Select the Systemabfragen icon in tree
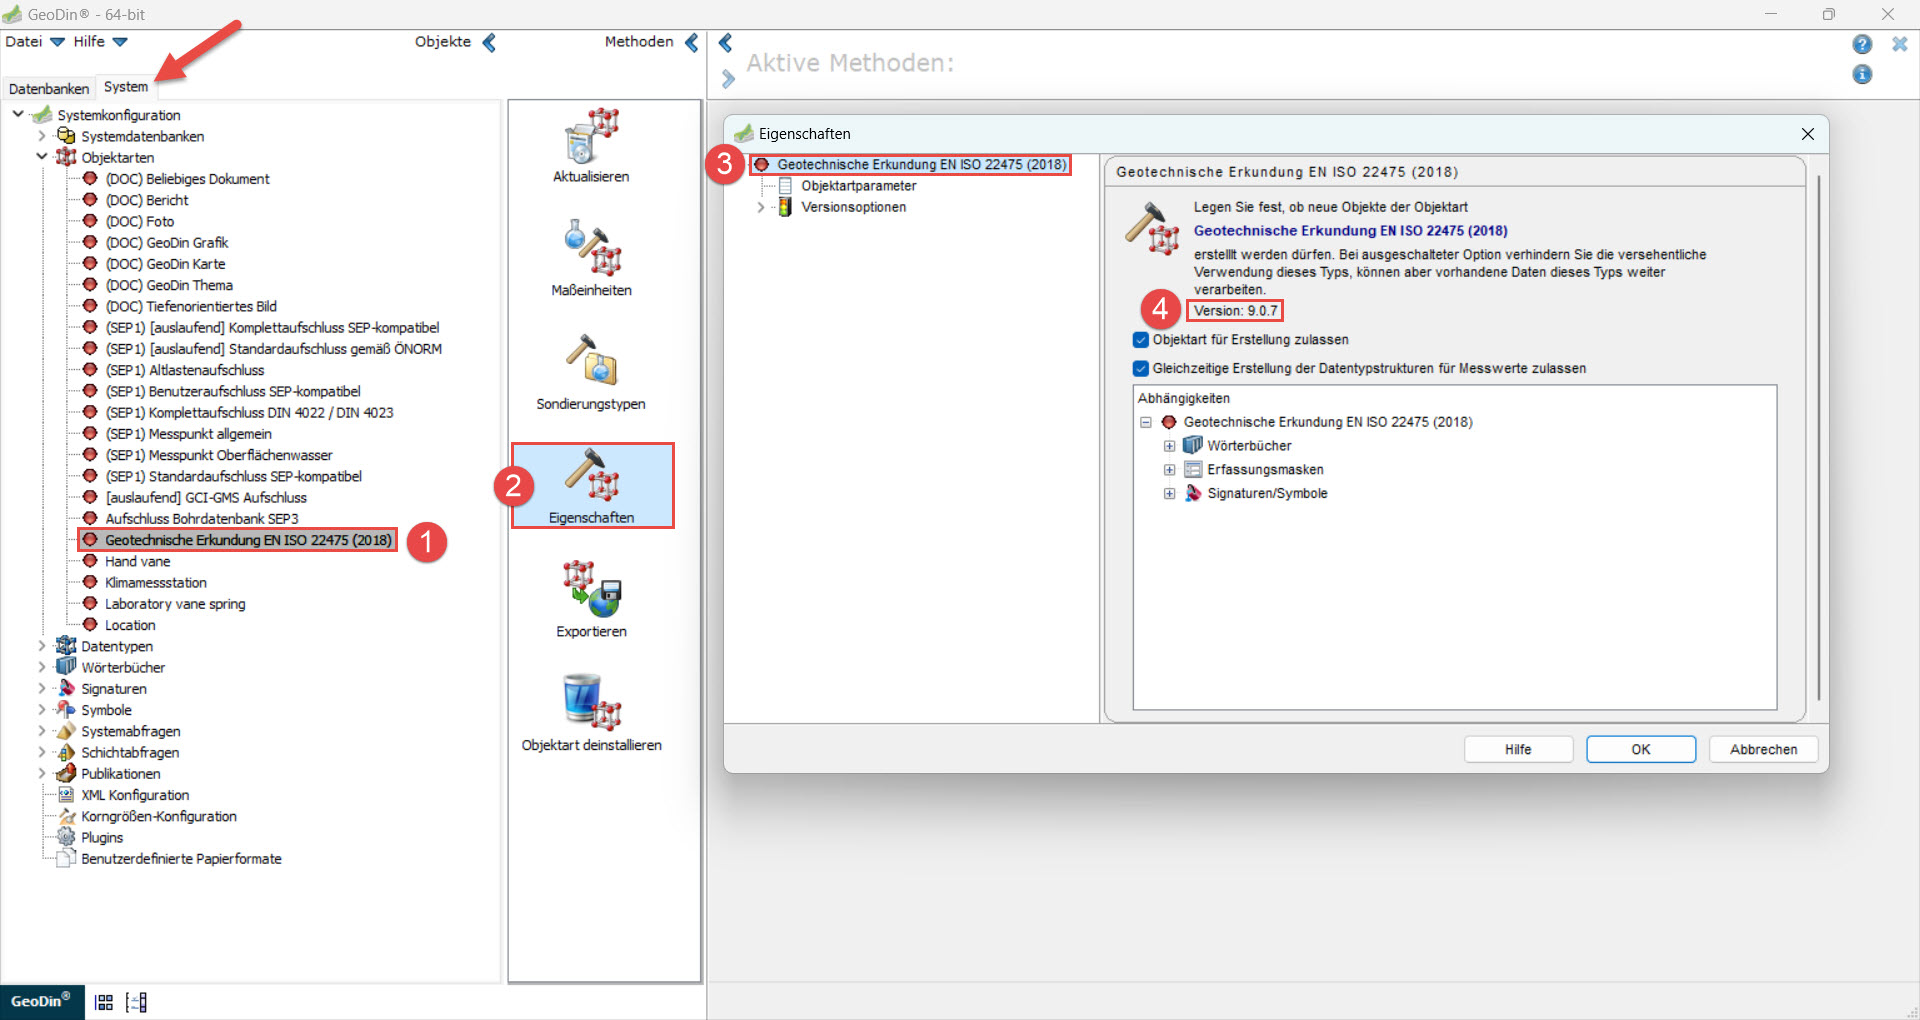Screen dimensions: 1920x1020 click(x=66, y=731)
